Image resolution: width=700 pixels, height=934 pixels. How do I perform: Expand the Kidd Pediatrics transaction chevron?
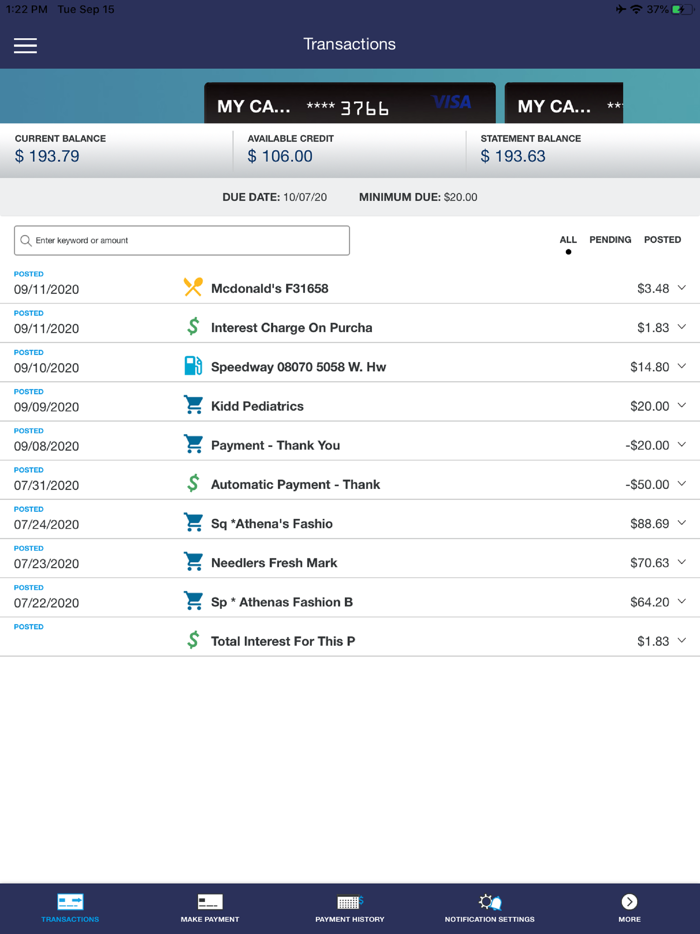682,406
